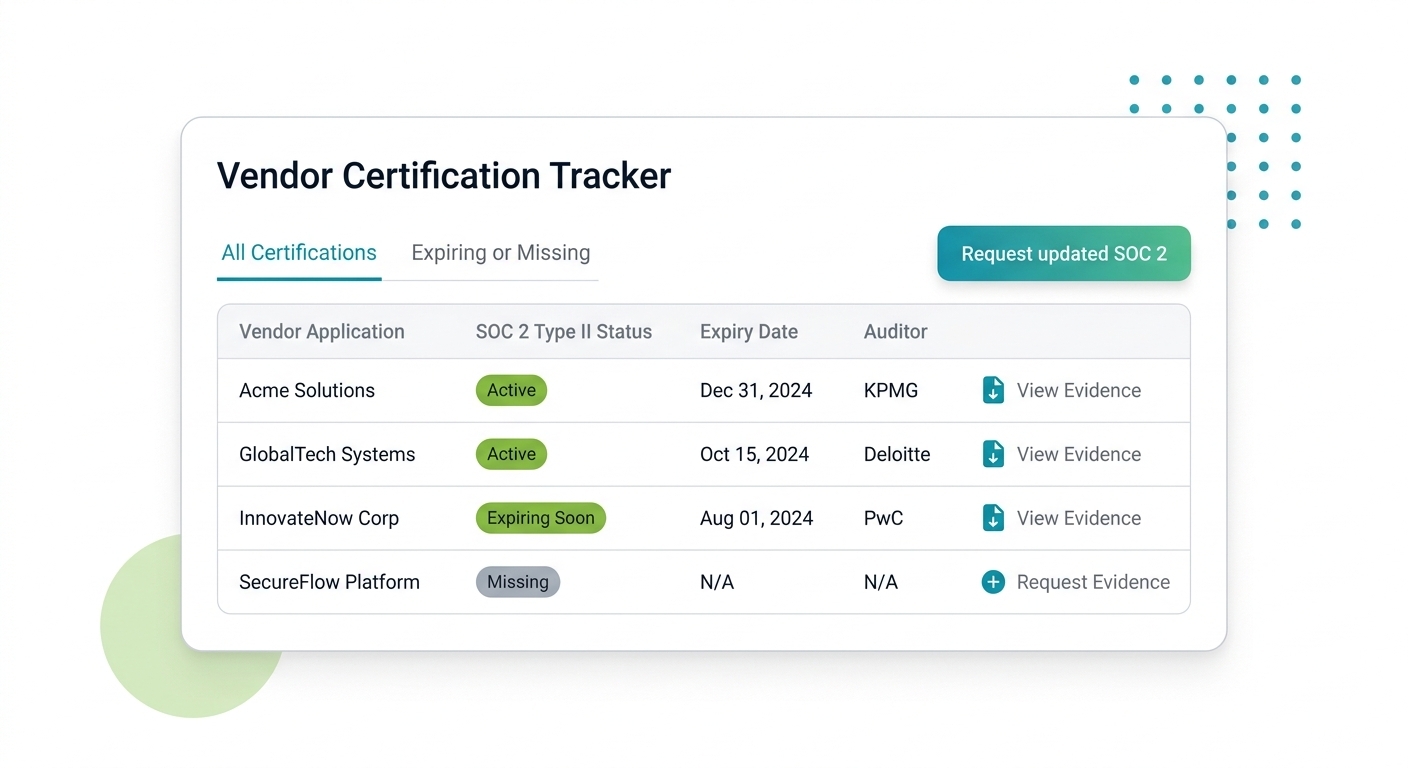Image resolution: width=1408 pixels, height=768 pixels.
Task: Click the Deloitte auditor cell
Action: (897, 454)
